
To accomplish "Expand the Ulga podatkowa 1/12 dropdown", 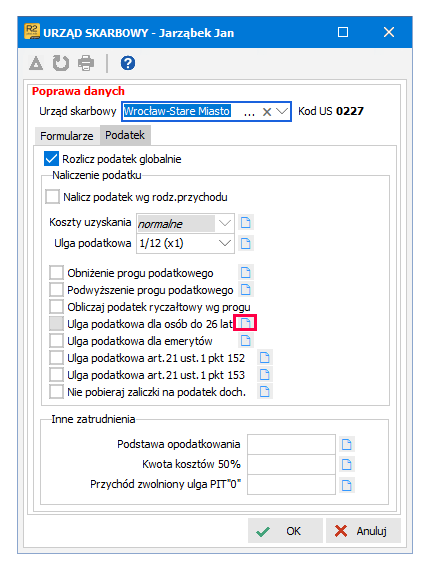I will pyautogui.click(x=225, y=243).
